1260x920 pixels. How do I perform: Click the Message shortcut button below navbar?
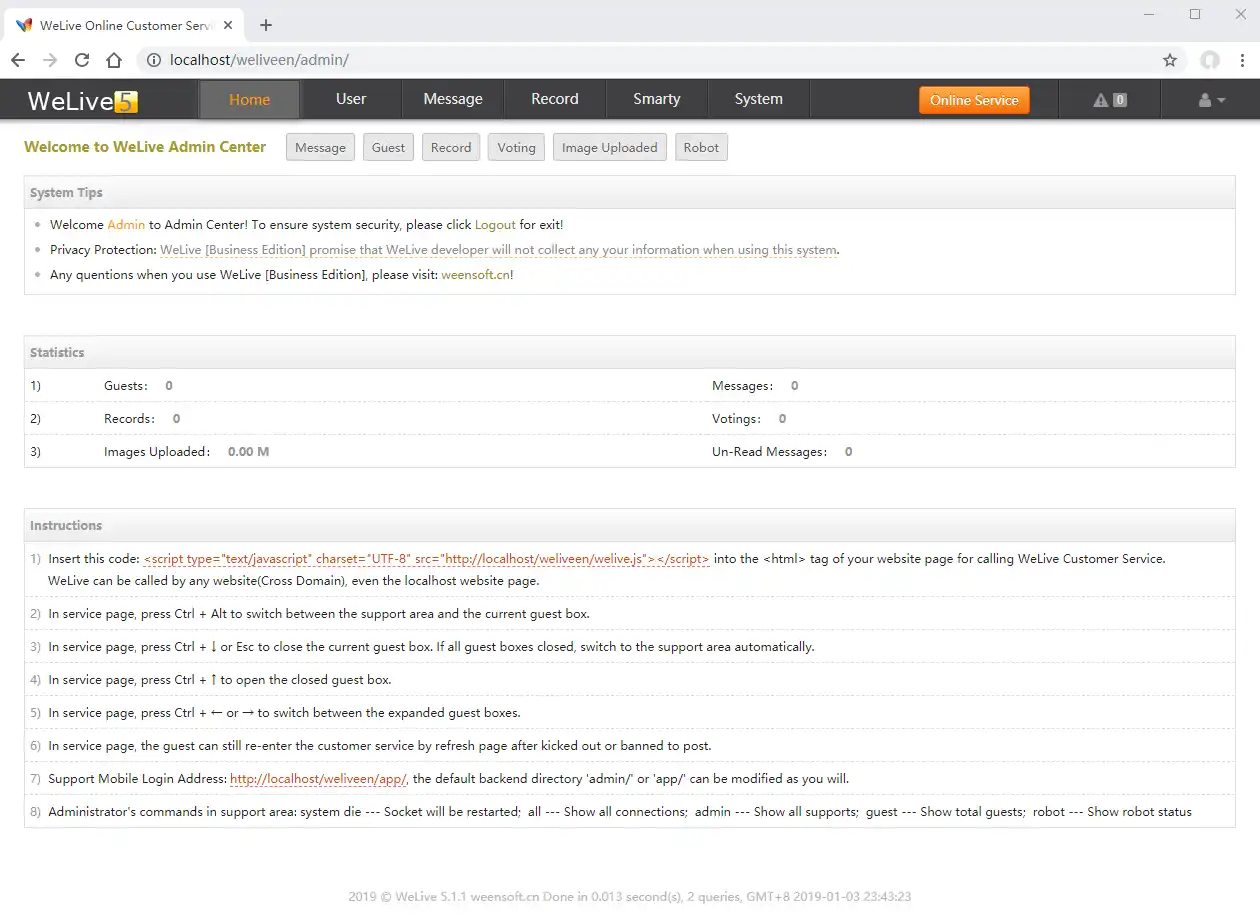click(x=320, y=147)
